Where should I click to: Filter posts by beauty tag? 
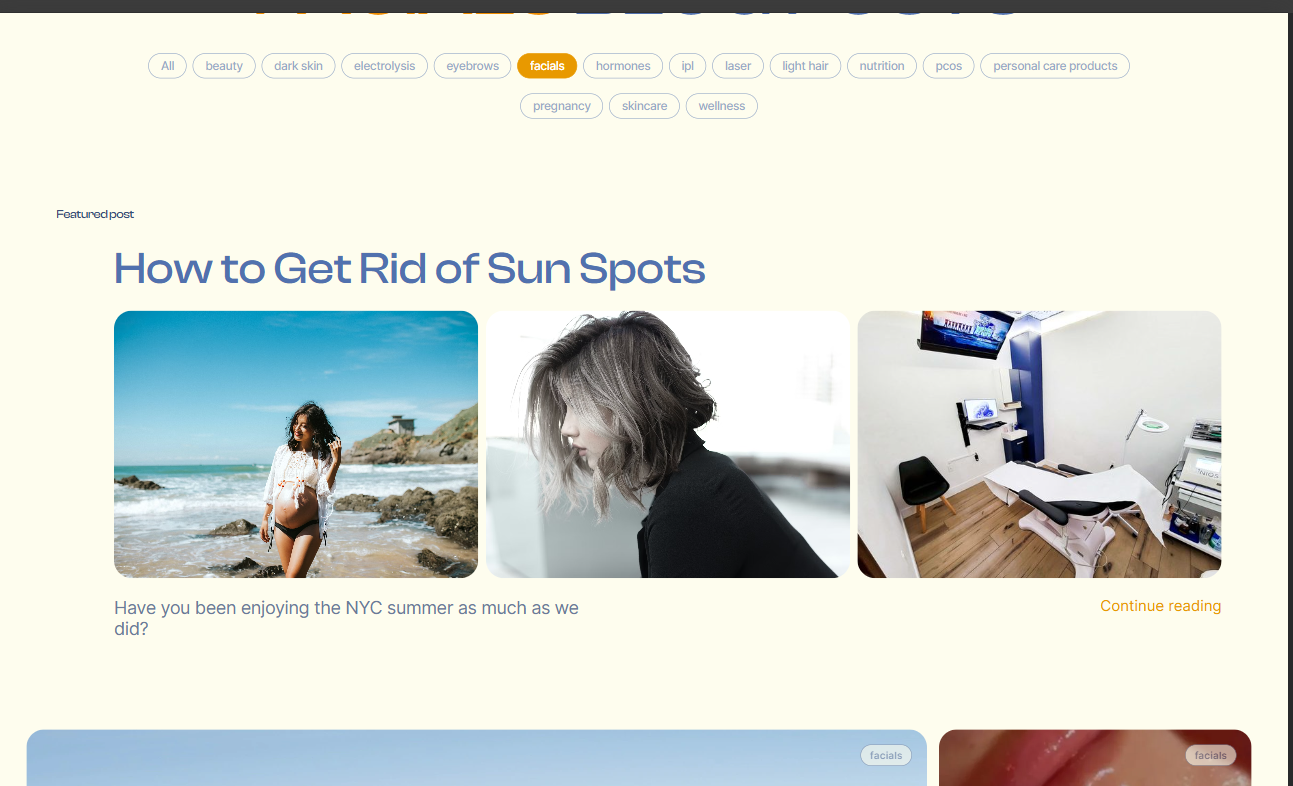[224, 66]
